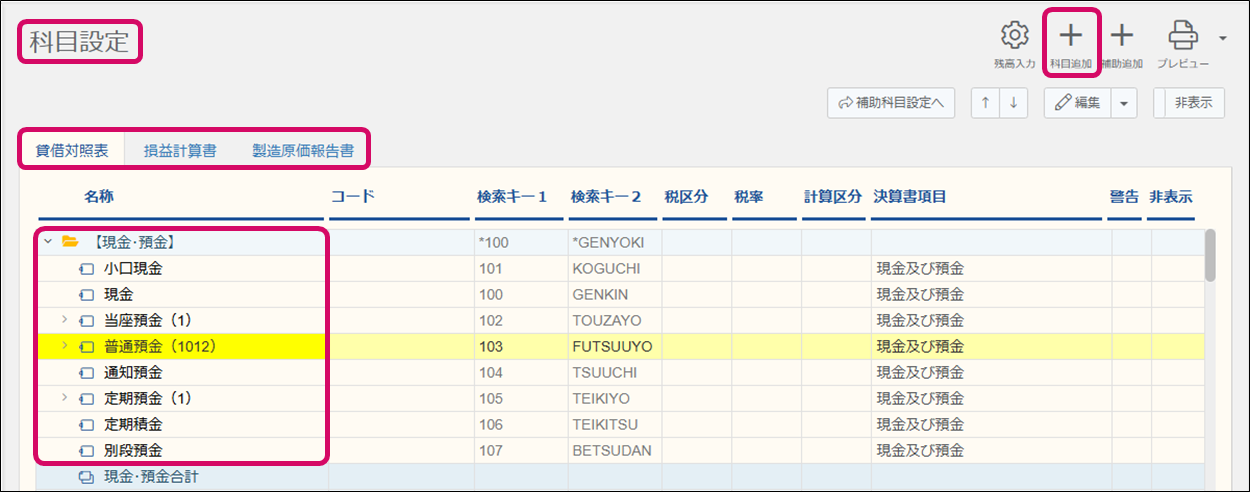Click the プレビュー printer icon

coord(1183,36)
